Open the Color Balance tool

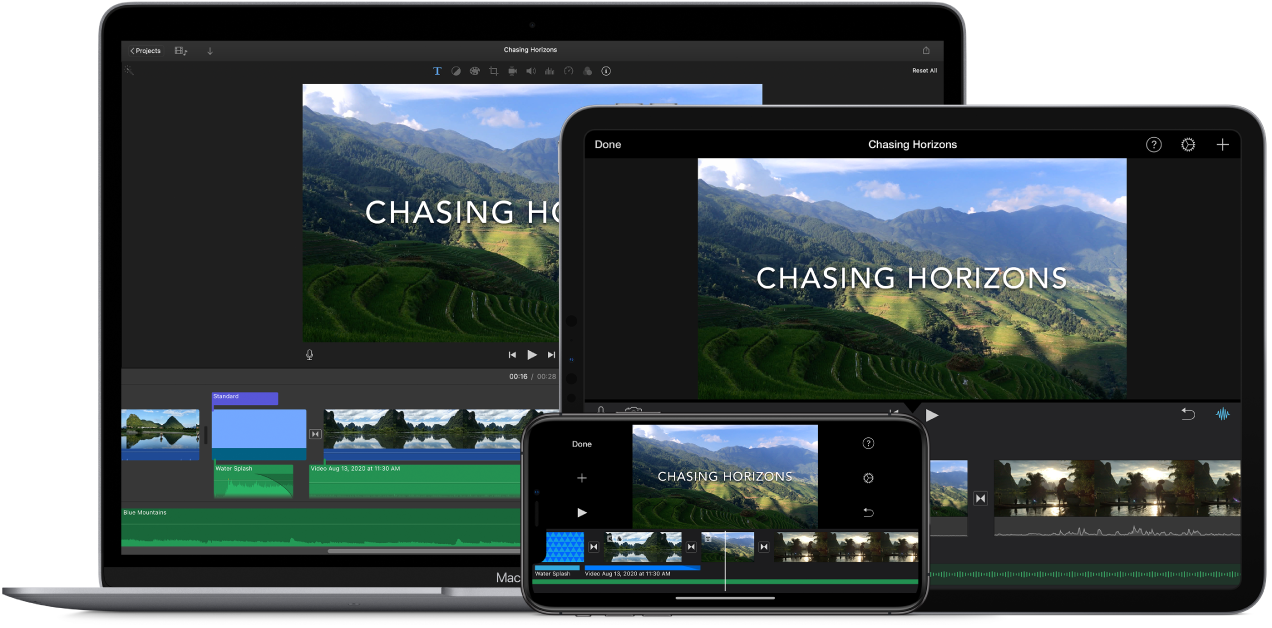(x=456, y=71)
